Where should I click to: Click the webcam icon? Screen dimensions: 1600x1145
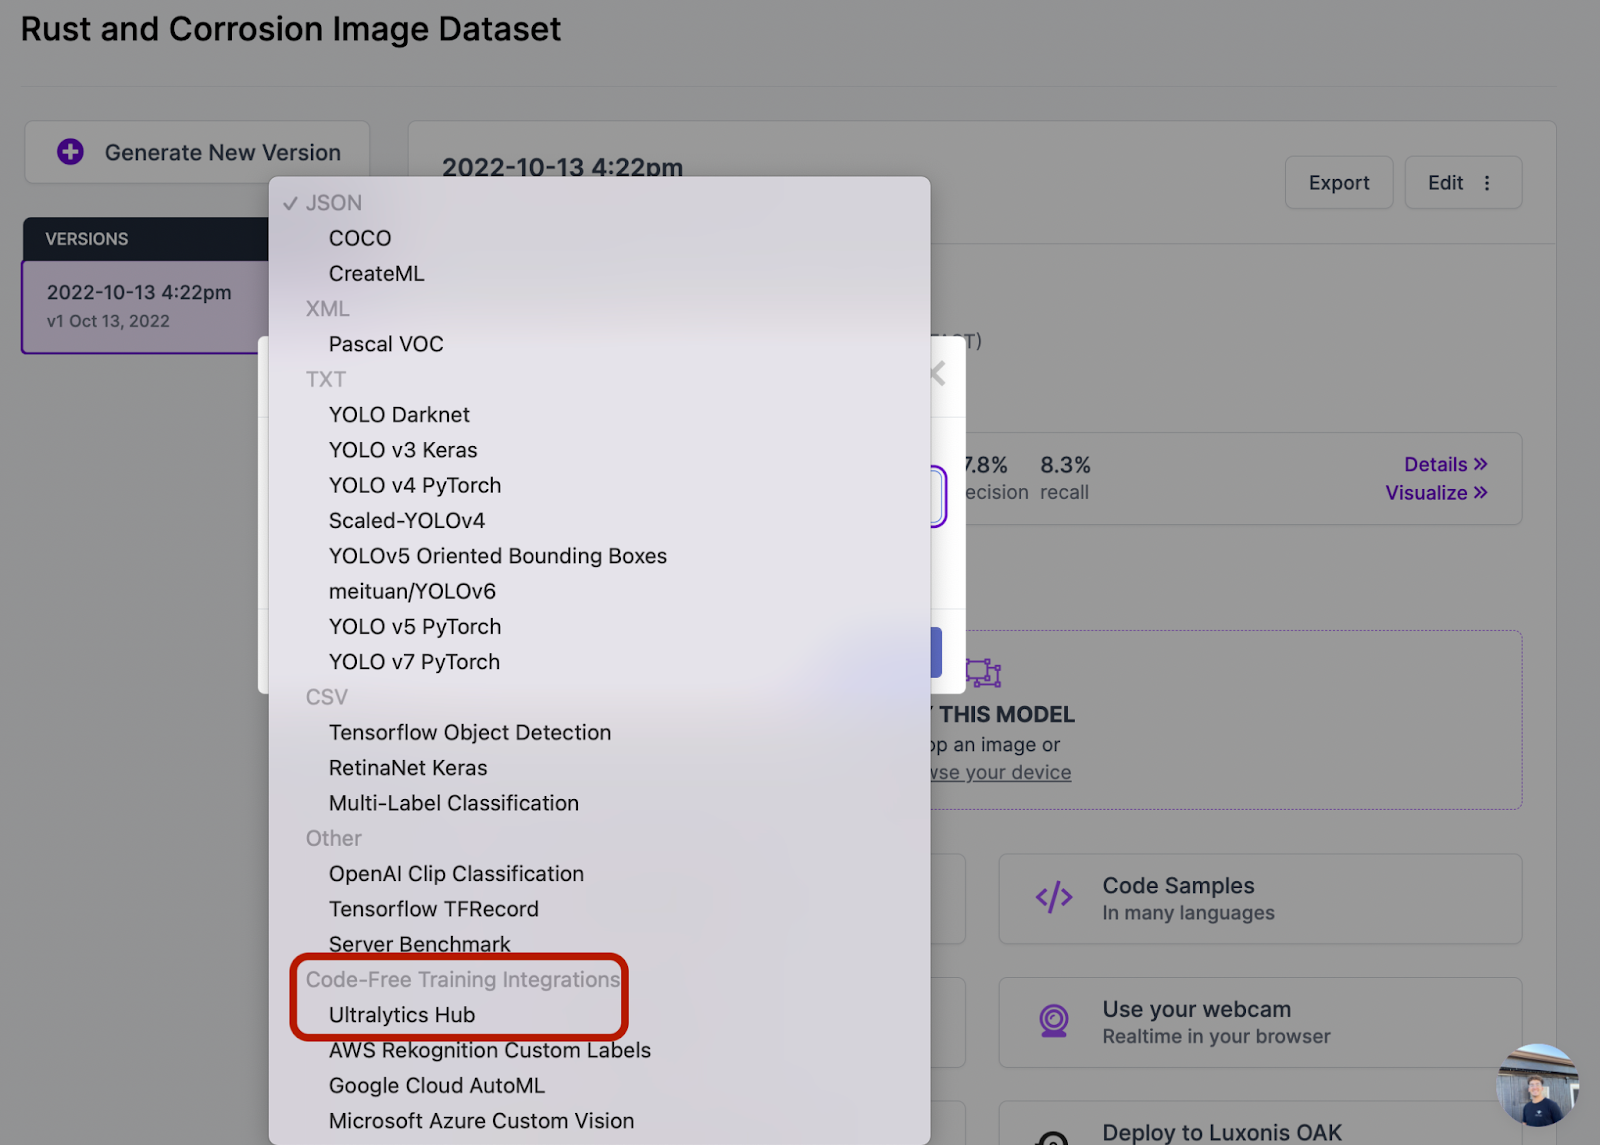click(1054, 1021)
